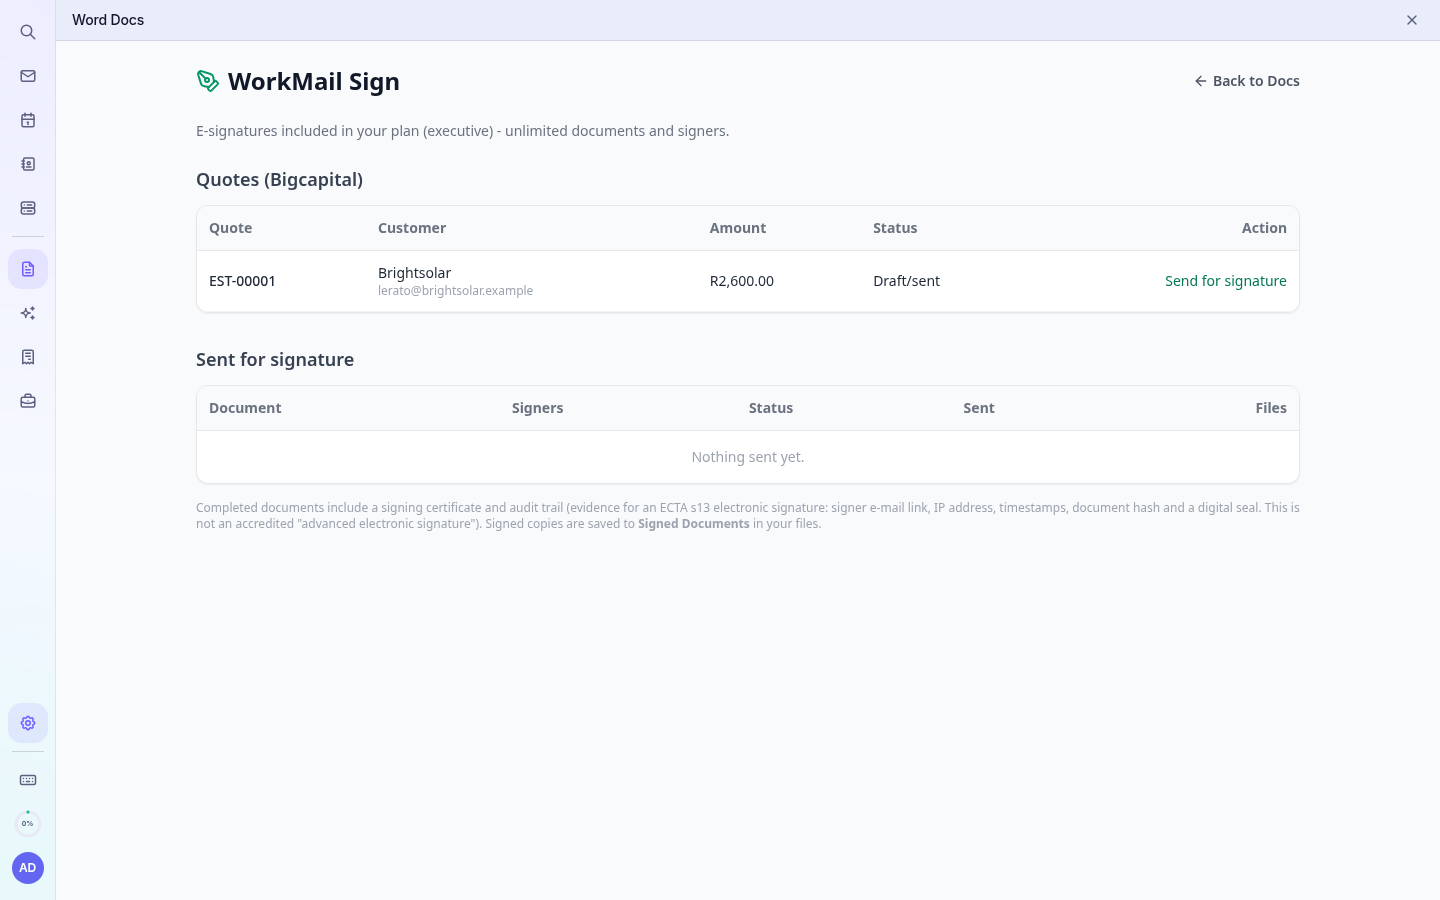Click the WorkMail Sign title
Image resolution: width=1440 pixels, height=900 pixels.
[x=314, y=81]
